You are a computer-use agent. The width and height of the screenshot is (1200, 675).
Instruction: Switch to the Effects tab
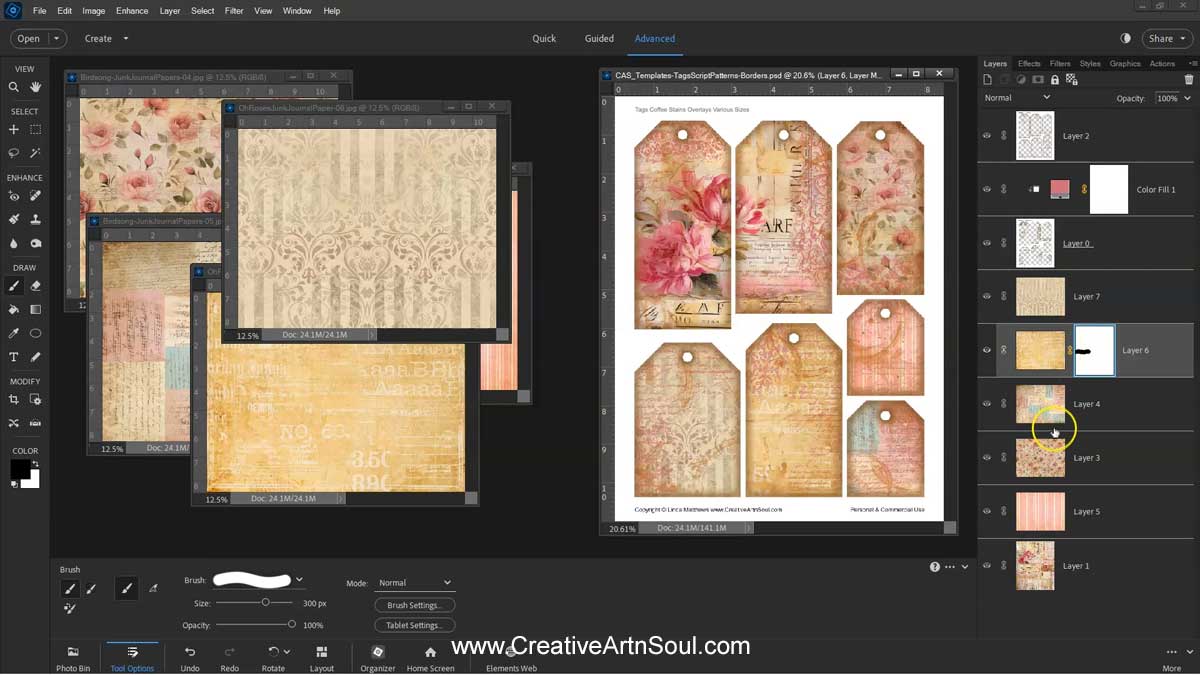(1029, 63)
